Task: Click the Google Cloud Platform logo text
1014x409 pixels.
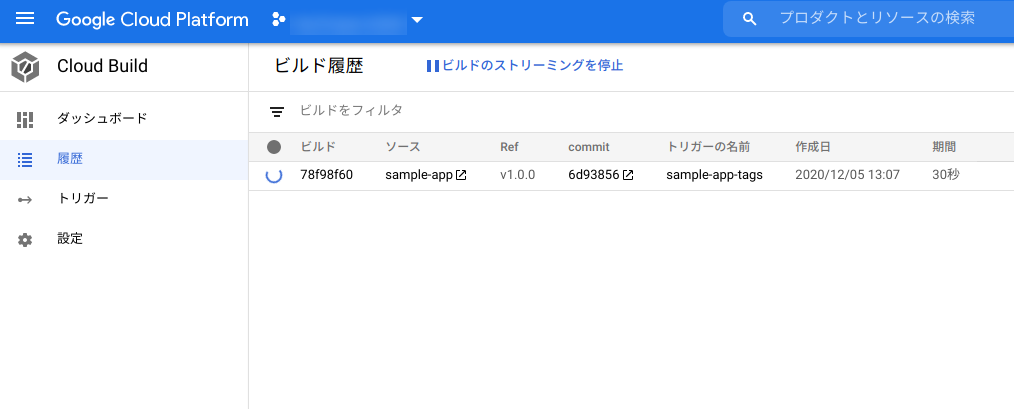Action: (x=152, y=19)
